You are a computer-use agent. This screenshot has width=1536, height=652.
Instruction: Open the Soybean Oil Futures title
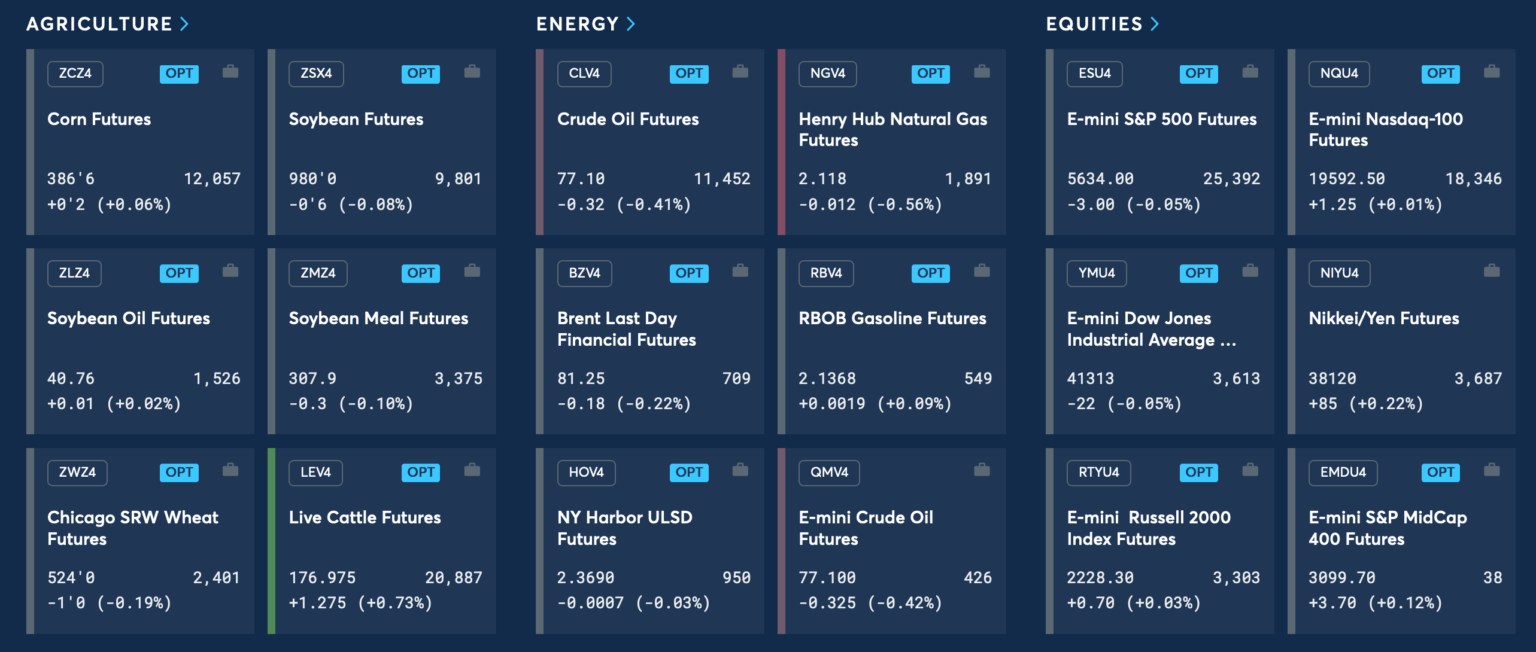pos(128,318)
